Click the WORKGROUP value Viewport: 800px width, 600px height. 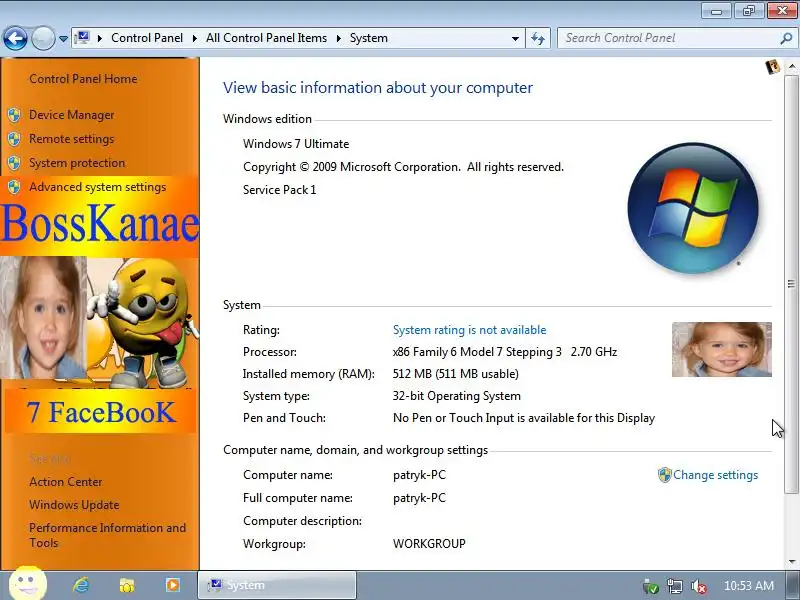(x=429, y=544)
